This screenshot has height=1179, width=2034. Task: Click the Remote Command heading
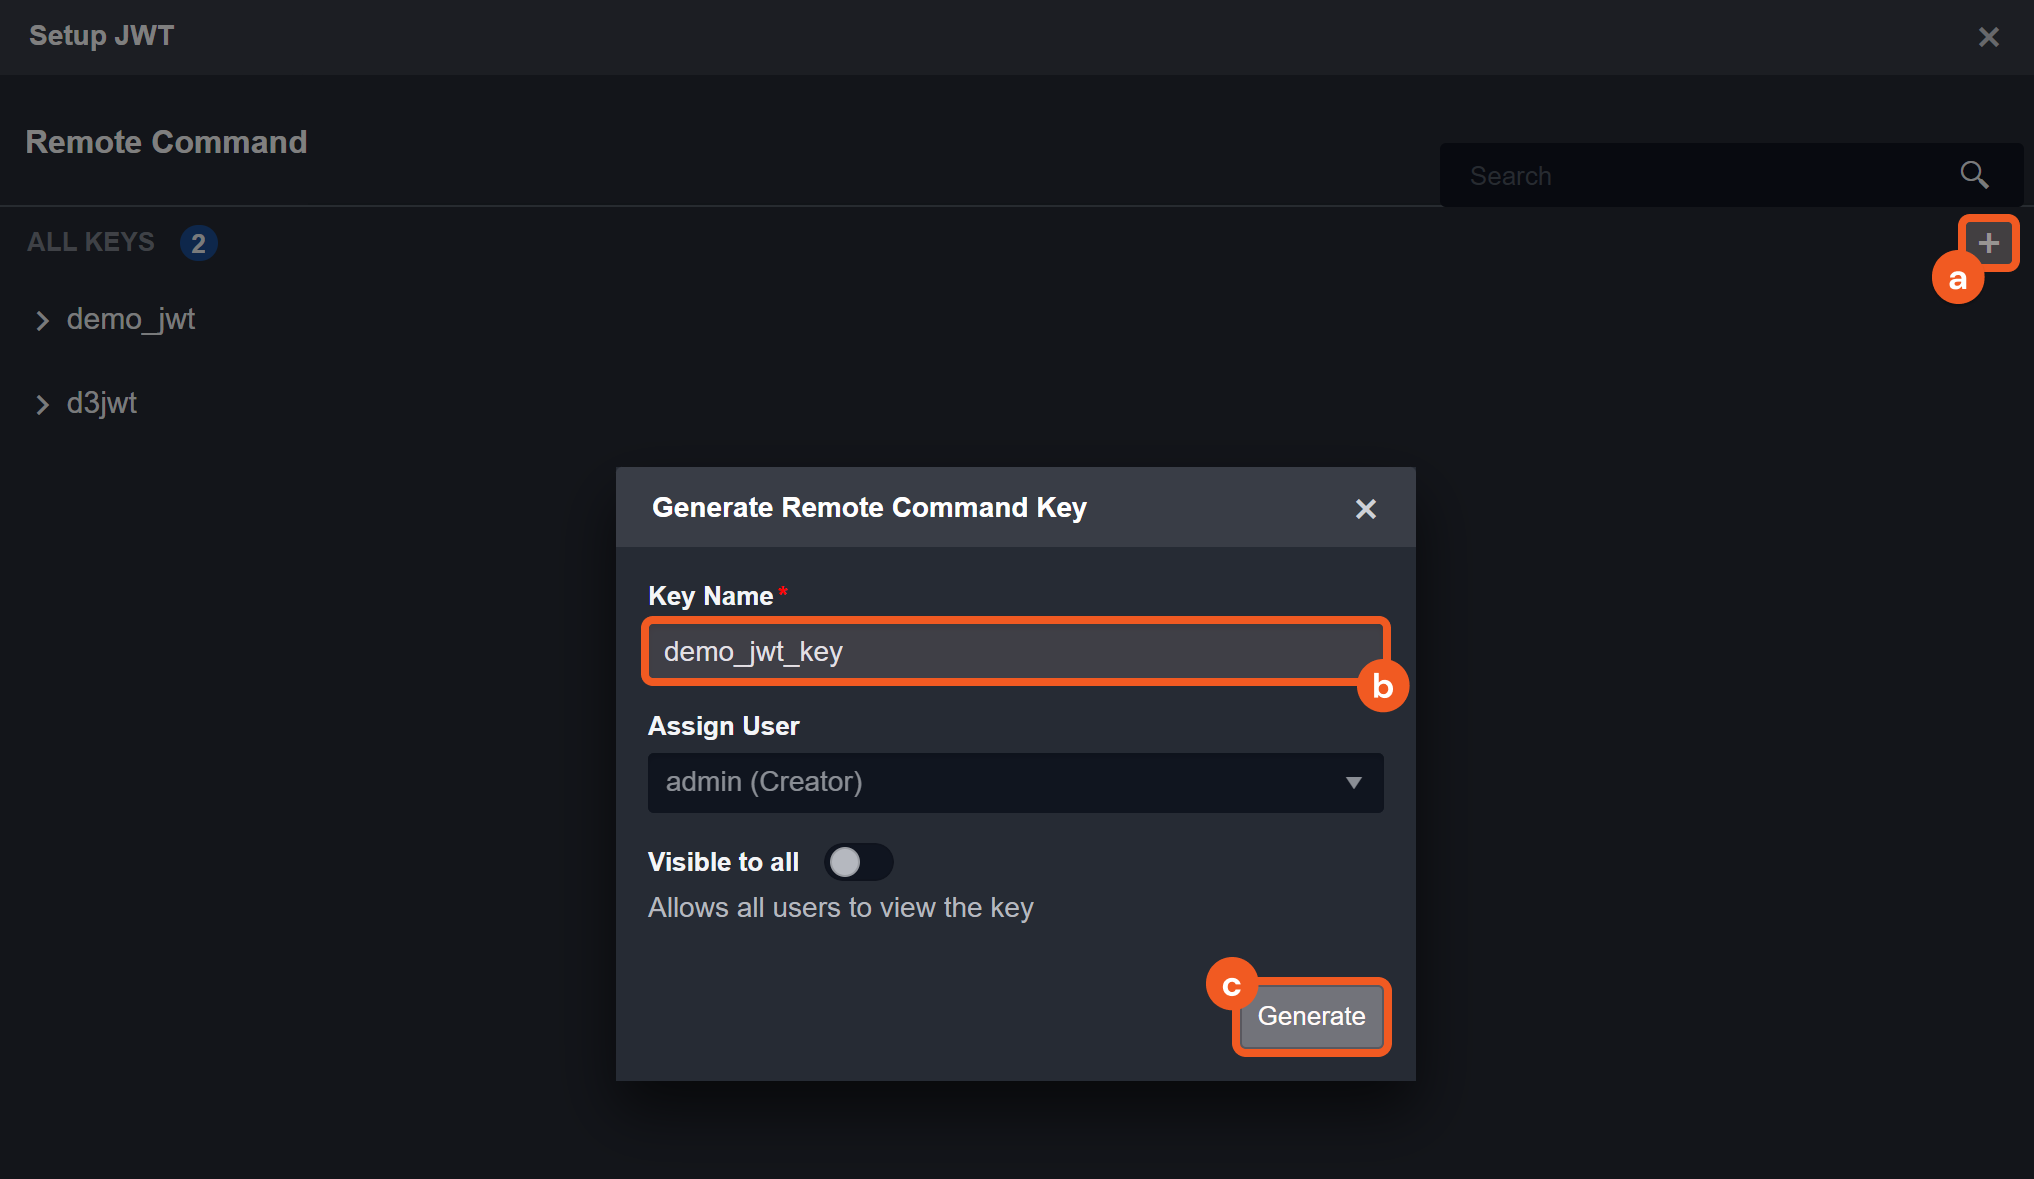coord(166,142)
